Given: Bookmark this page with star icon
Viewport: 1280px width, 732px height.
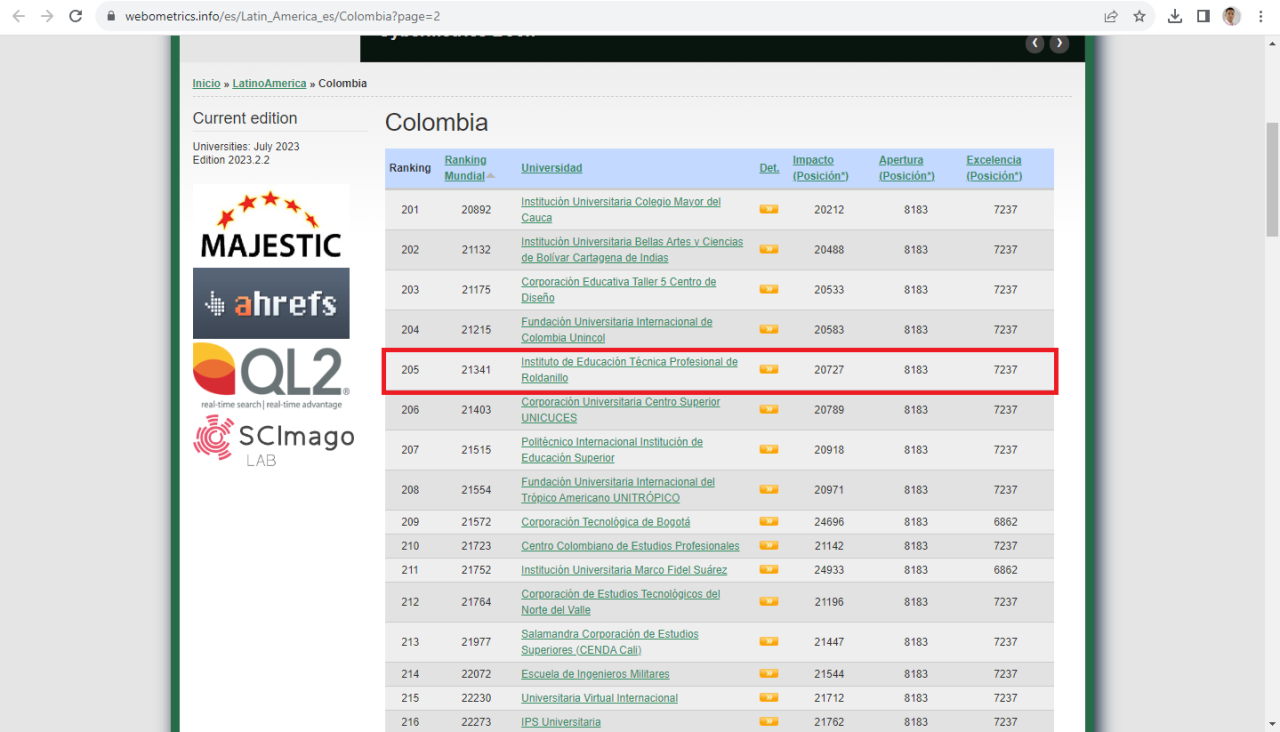Looking at the screenshot, I should pos(1139,16).
